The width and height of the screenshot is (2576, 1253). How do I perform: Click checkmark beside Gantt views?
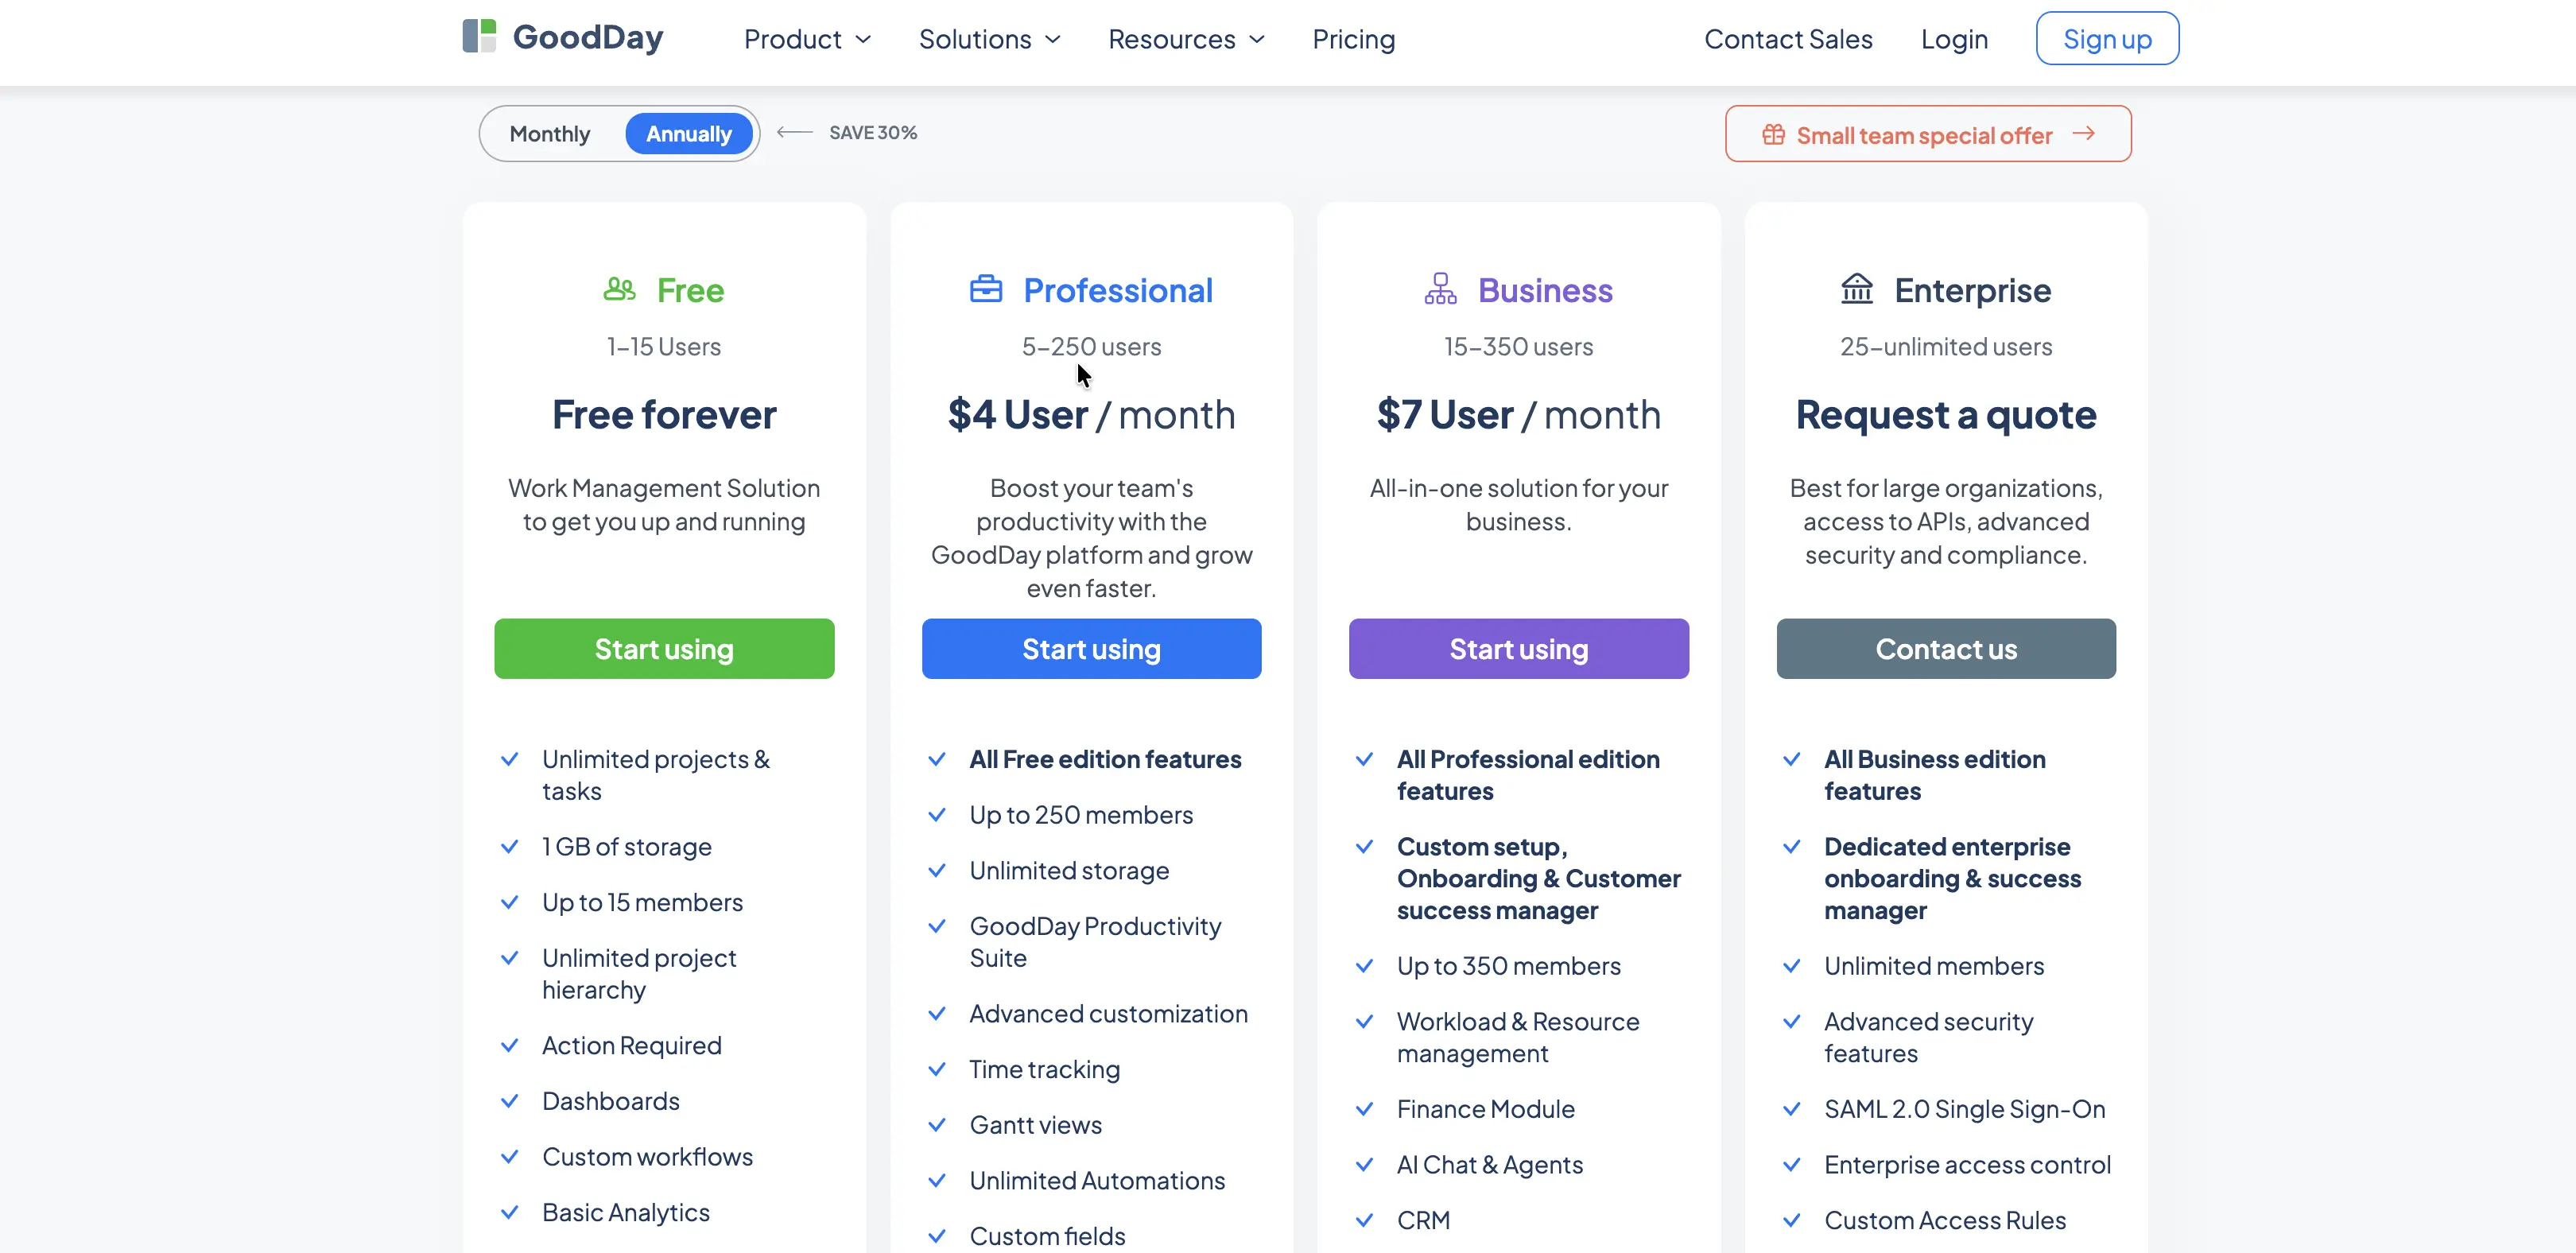tap(937, 1125)
